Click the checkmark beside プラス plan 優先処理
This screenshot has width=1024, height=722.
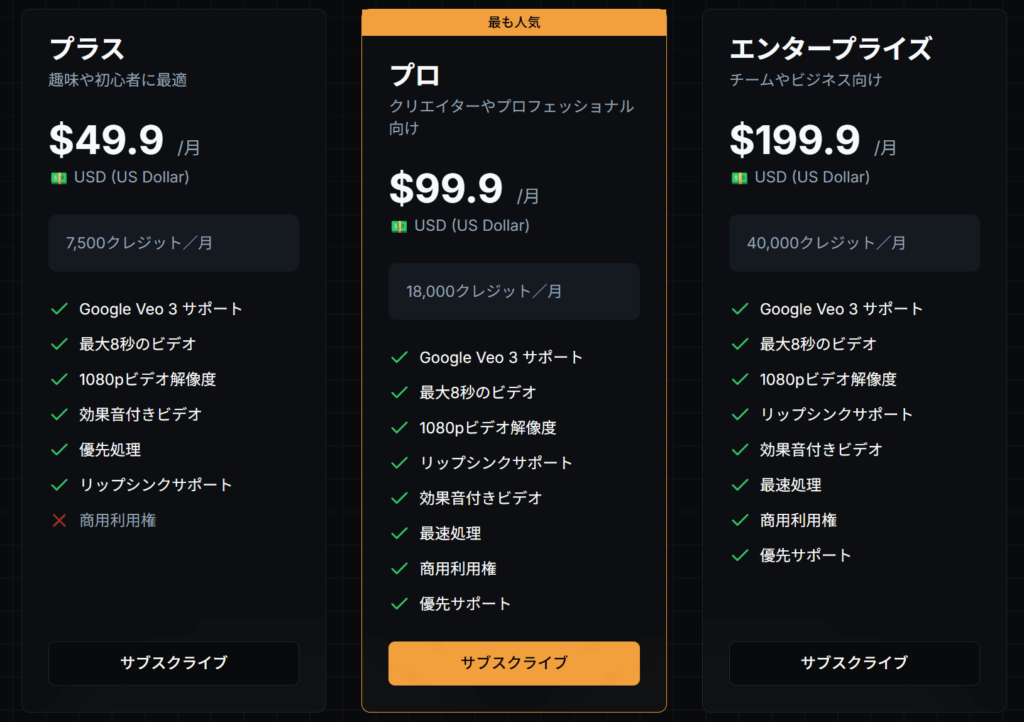tap(59, 450)
